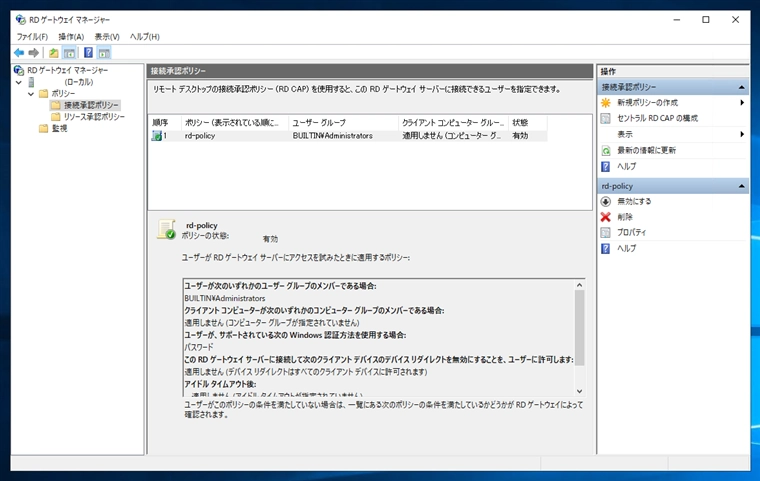Collapse the 接続承認ポリシー actions section
Image resolution: width=760 pixels, height=481 pixels.
[x=741, y=87]
